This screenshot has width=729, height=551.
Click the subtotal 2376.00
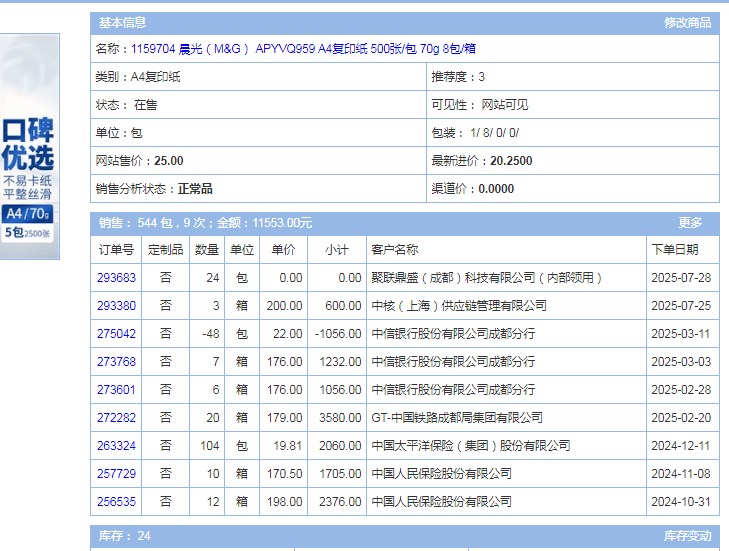[x=340, y=502]
